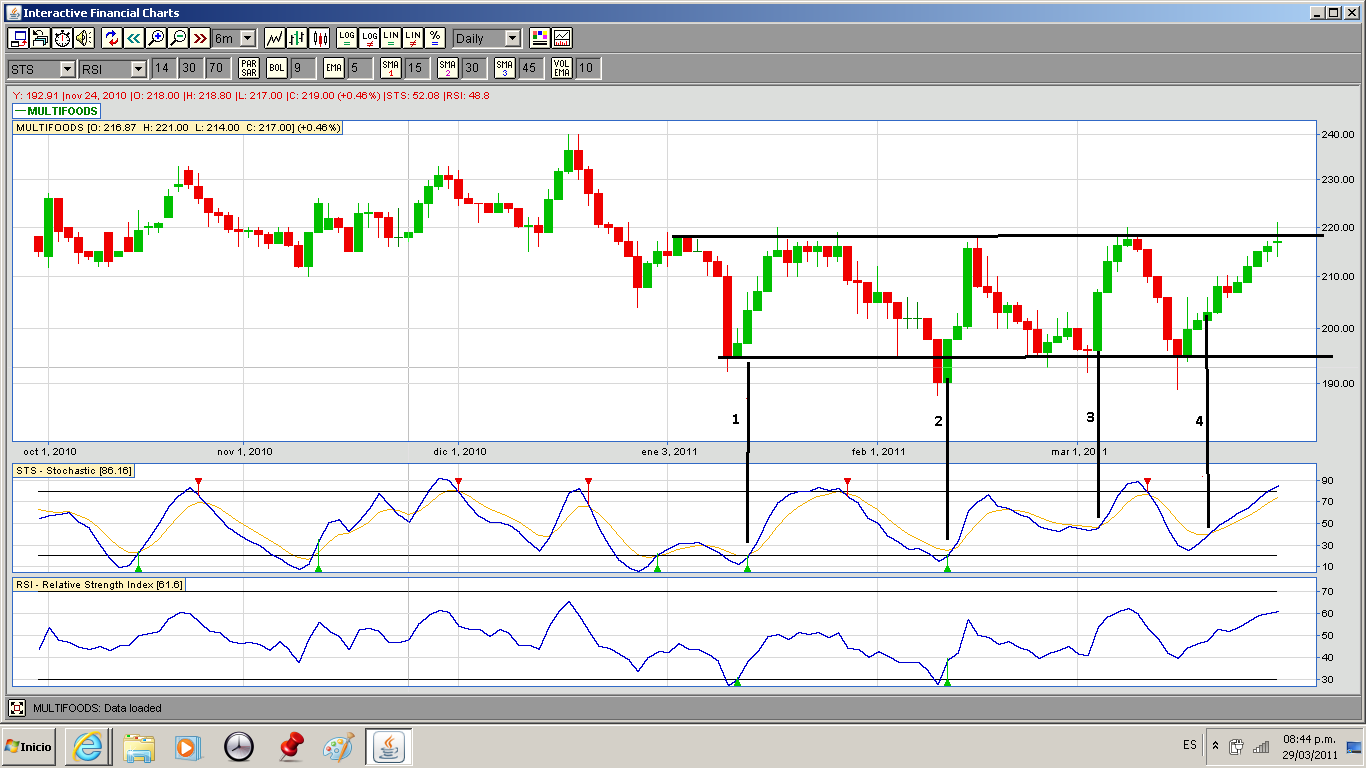1366x768 pixels.
Task: Open the 6m time range dropdown
Action: click(x=247, y=38)
